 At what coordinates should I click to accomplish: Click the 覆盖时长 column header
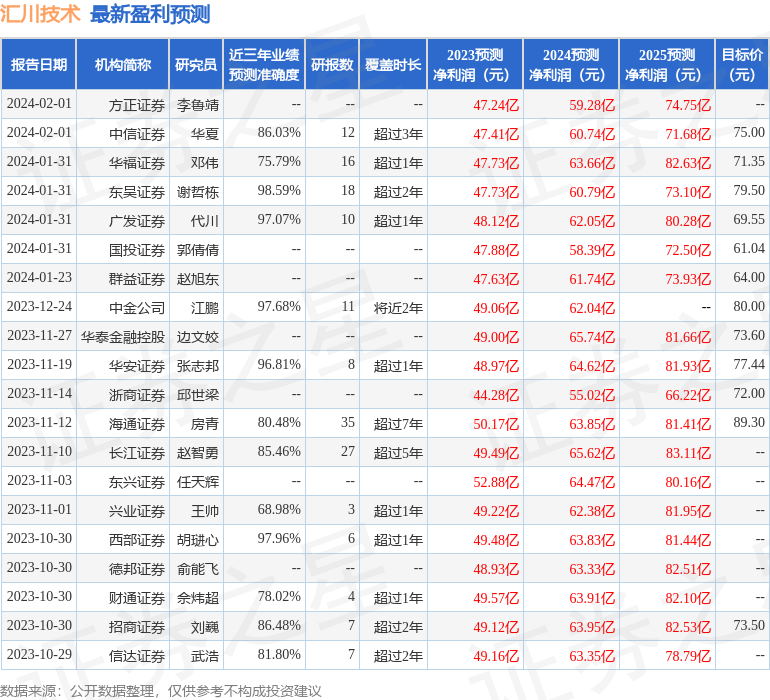[393, 65]
